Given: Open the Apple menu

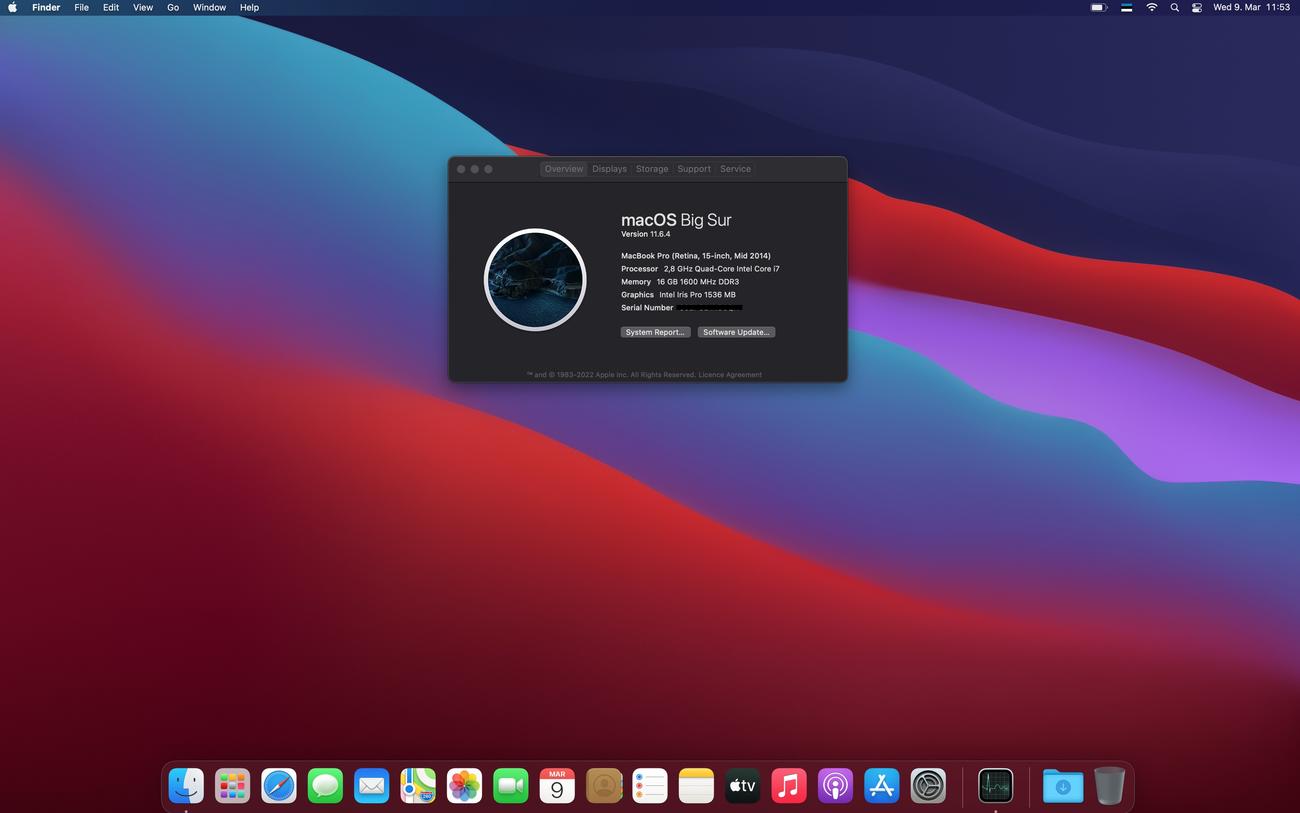Looking at the screenshot, I should (13, 7).
